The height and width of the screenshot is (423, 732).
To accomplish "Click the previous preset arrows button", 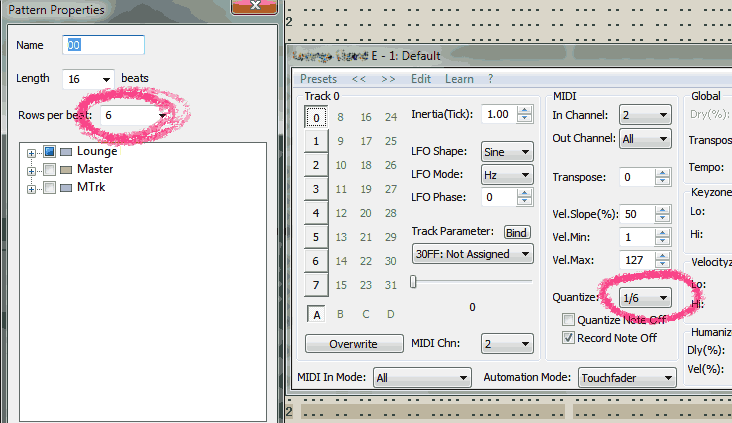I will point(358,79).
